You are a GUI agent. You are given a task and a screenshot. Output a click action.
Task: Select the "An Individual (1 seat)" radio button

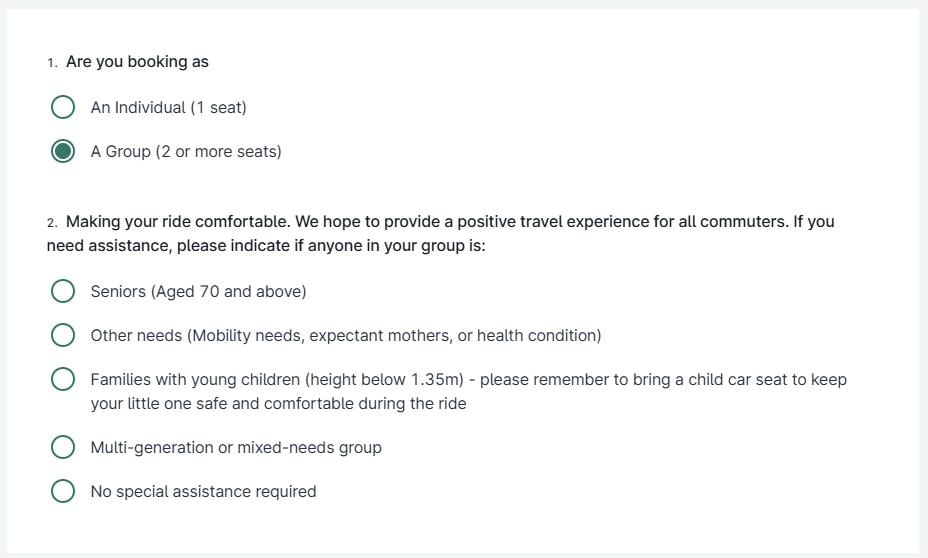63,107
